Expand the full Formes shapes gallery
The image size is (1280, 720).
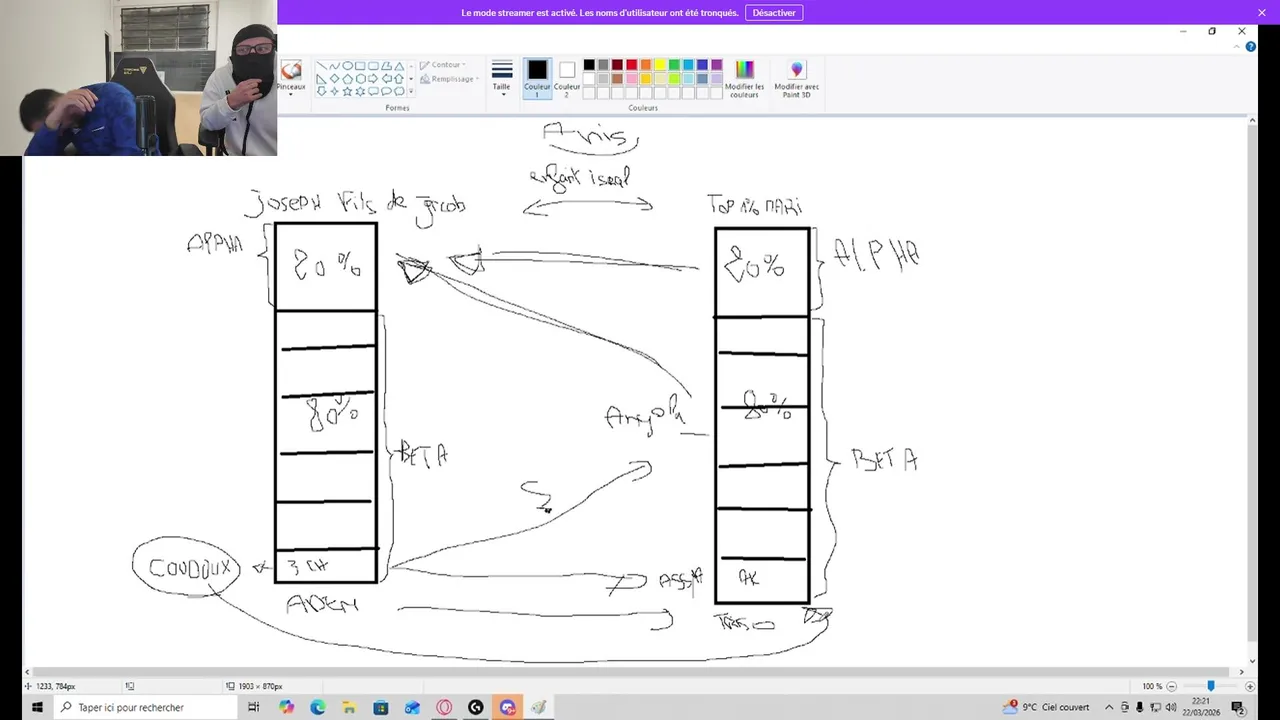pyautogui.click(x=411, y=91)
